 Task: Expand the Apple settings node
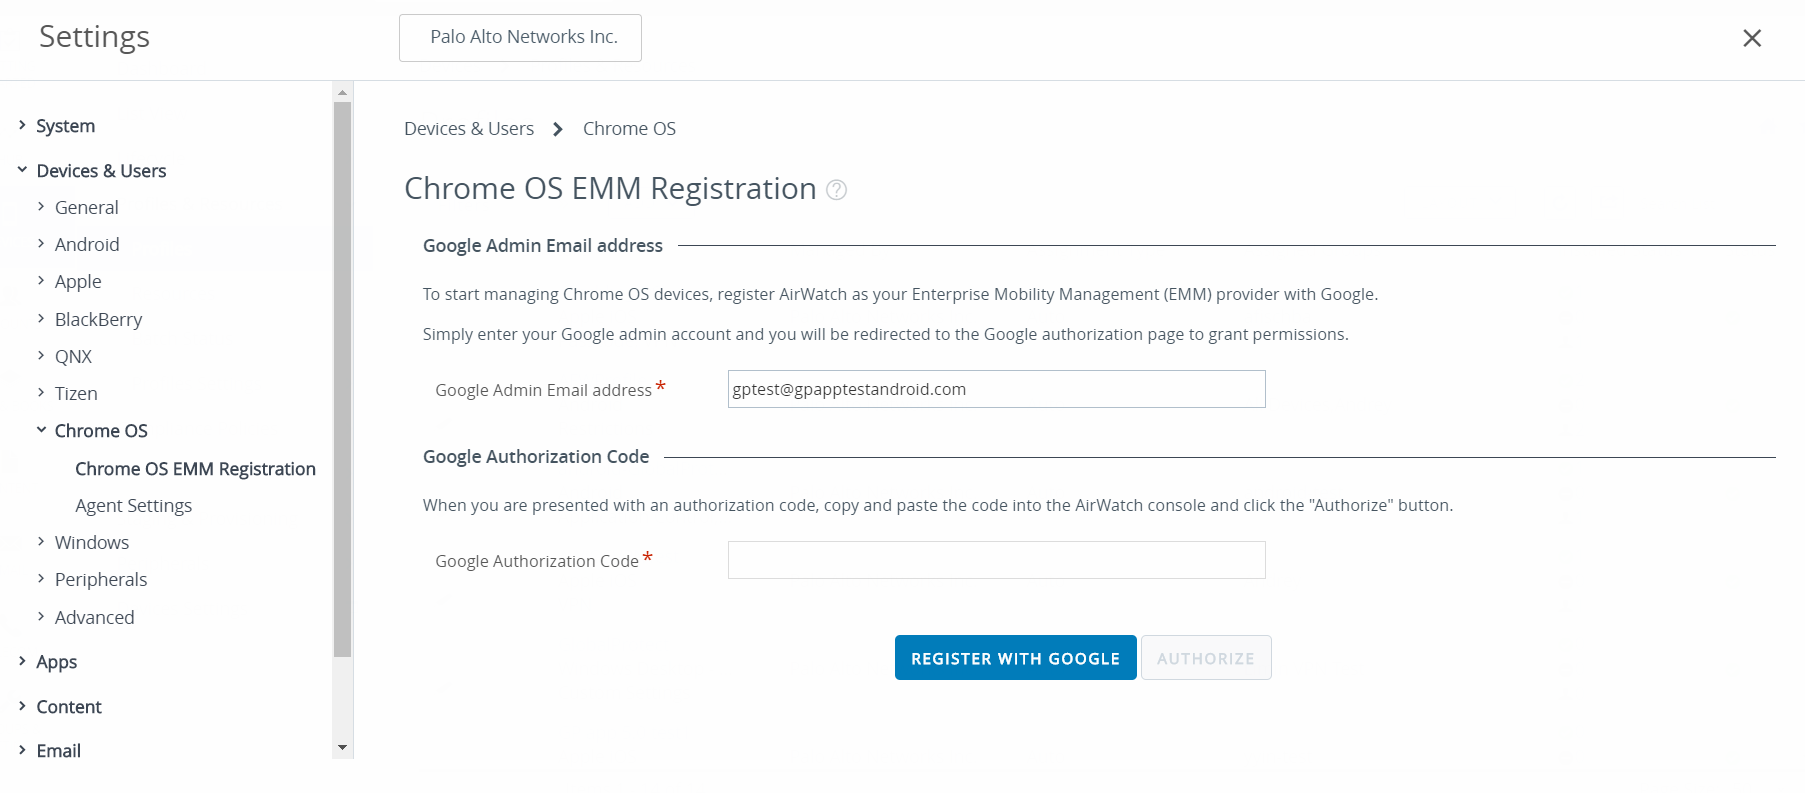(41, 281)
